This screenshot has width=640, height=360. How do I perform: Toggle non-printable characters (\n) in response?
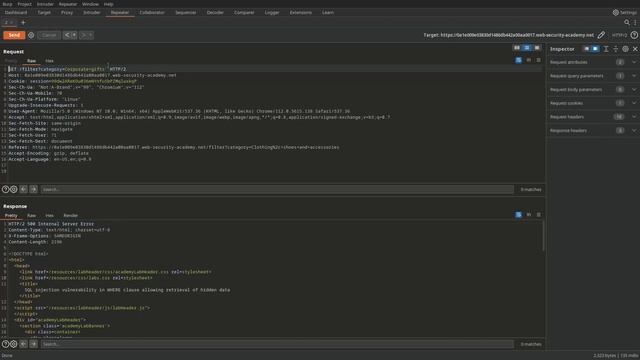[529, 215]
